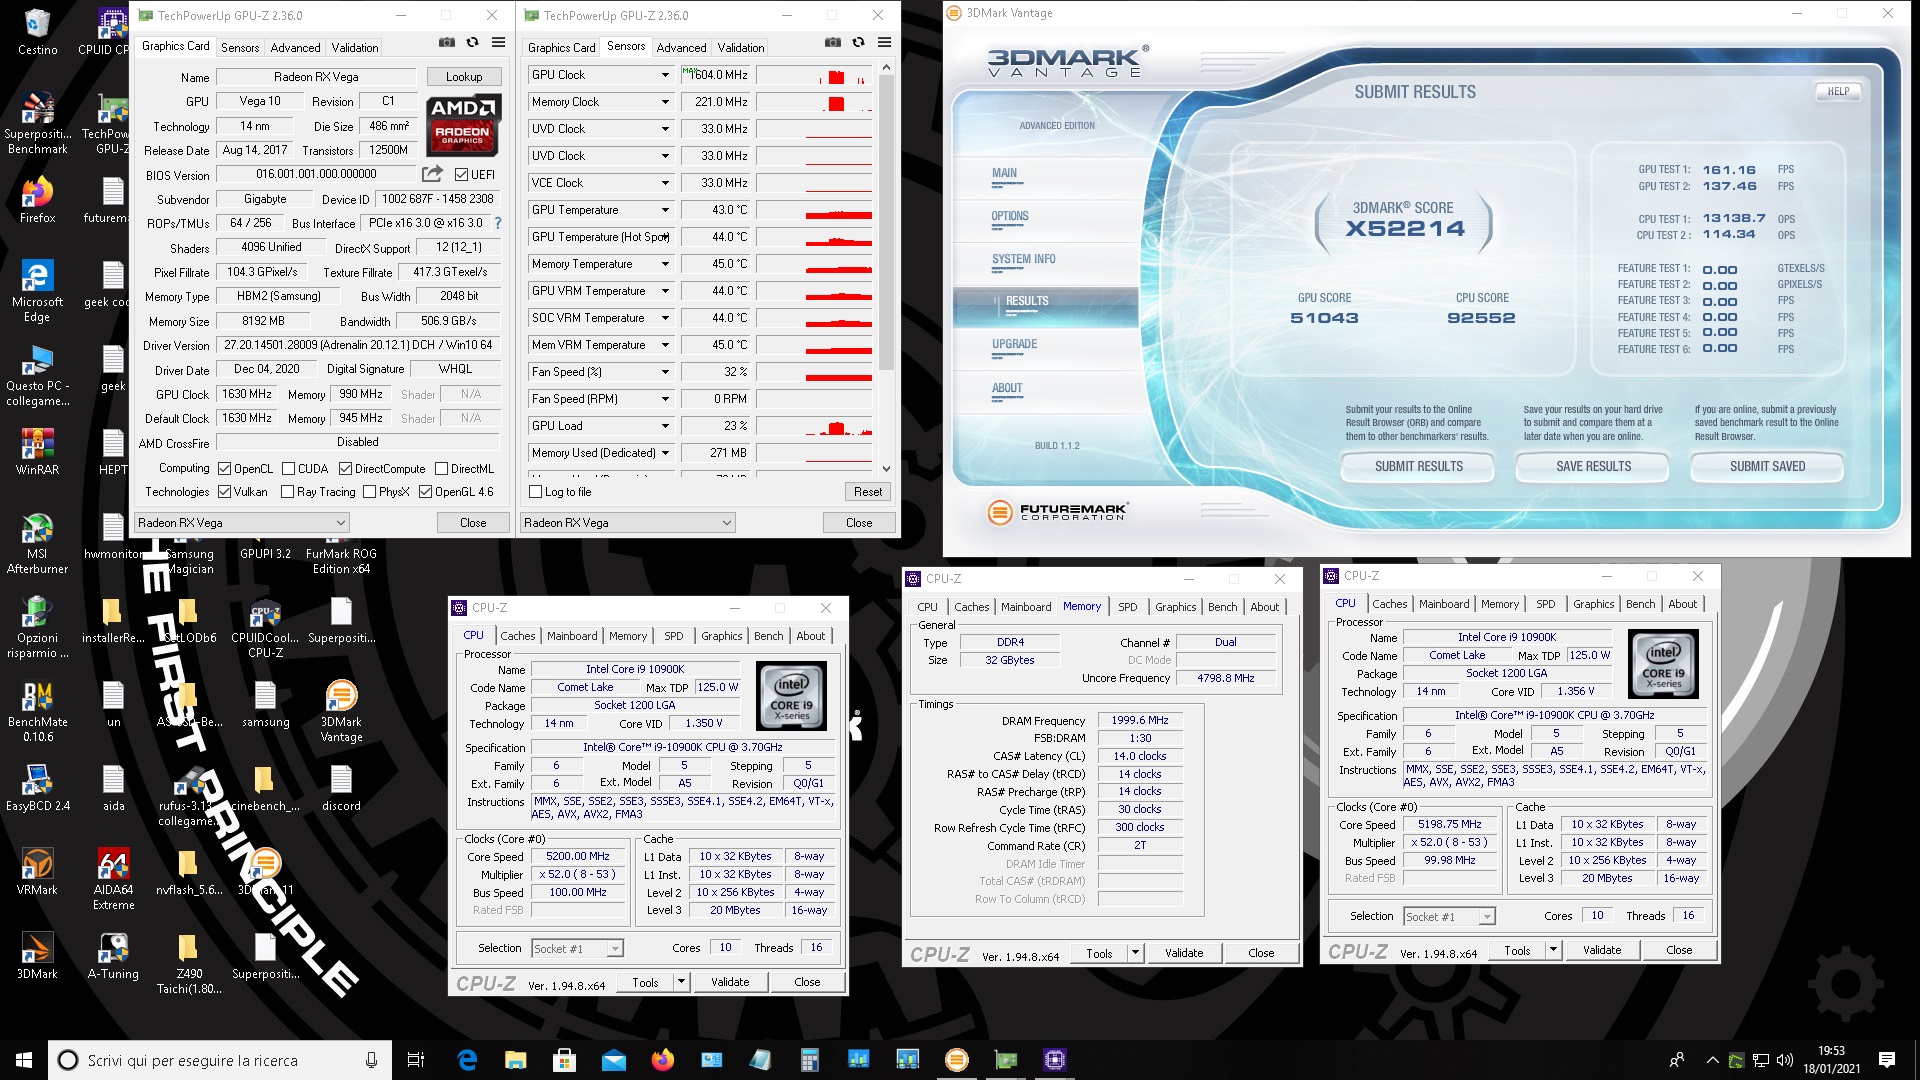
Task: Expand the GPU Clock sensor dropdown
Action: [665, 75]
